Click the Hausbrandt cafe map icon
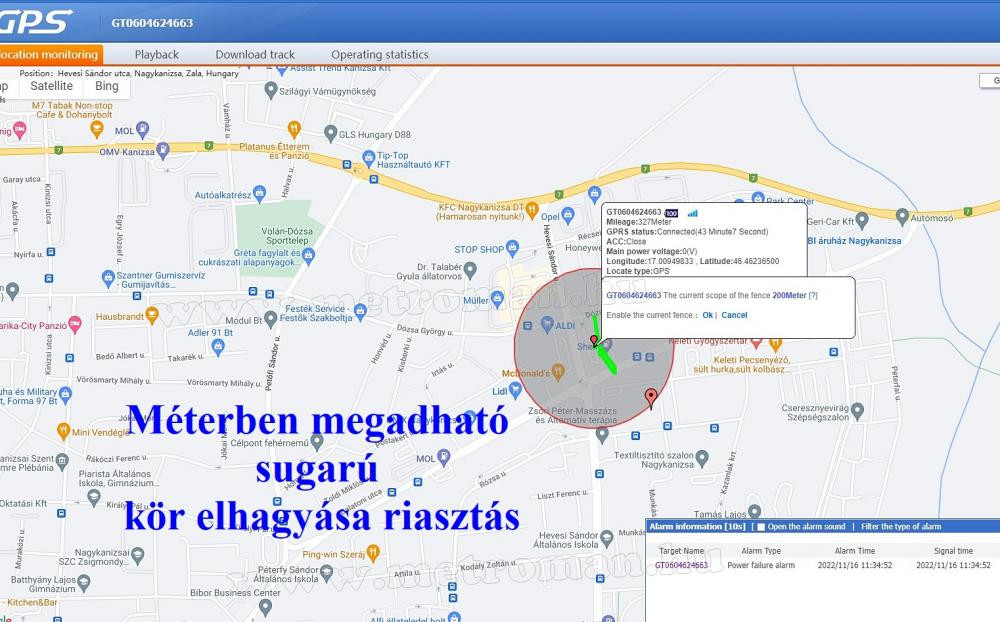Viewport: 1000px width, 622px height. 152,316
